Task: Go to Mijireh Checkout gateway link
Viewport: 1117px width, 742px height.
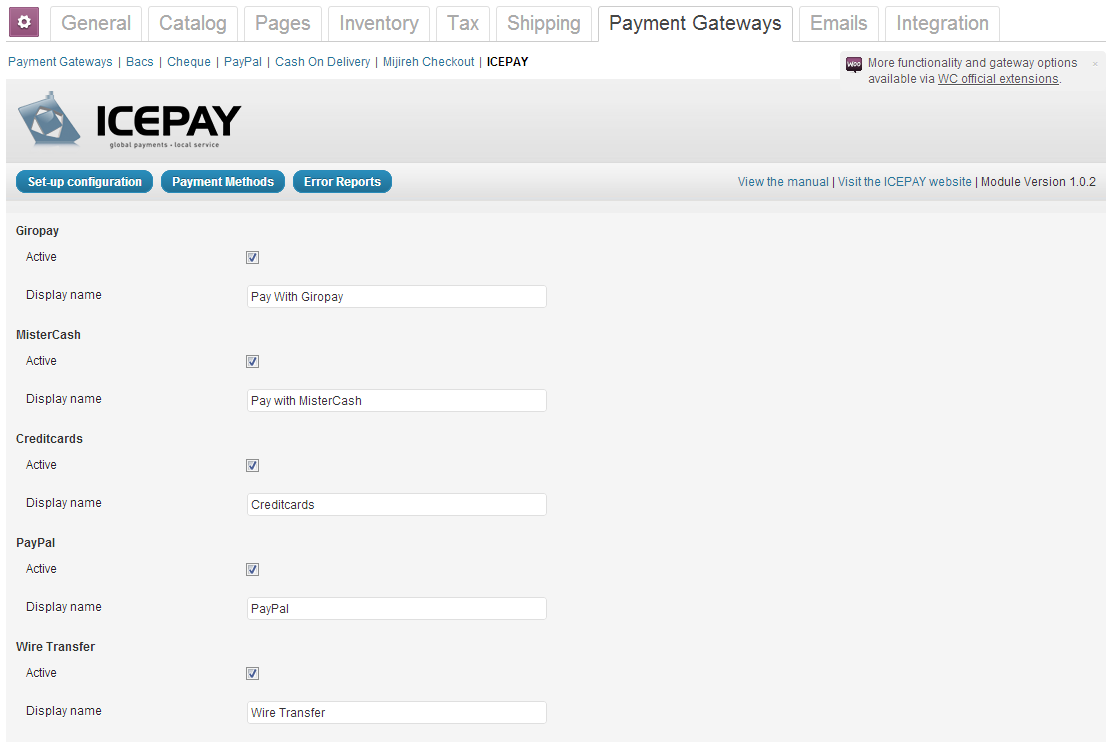Action: tap(428, 62)
